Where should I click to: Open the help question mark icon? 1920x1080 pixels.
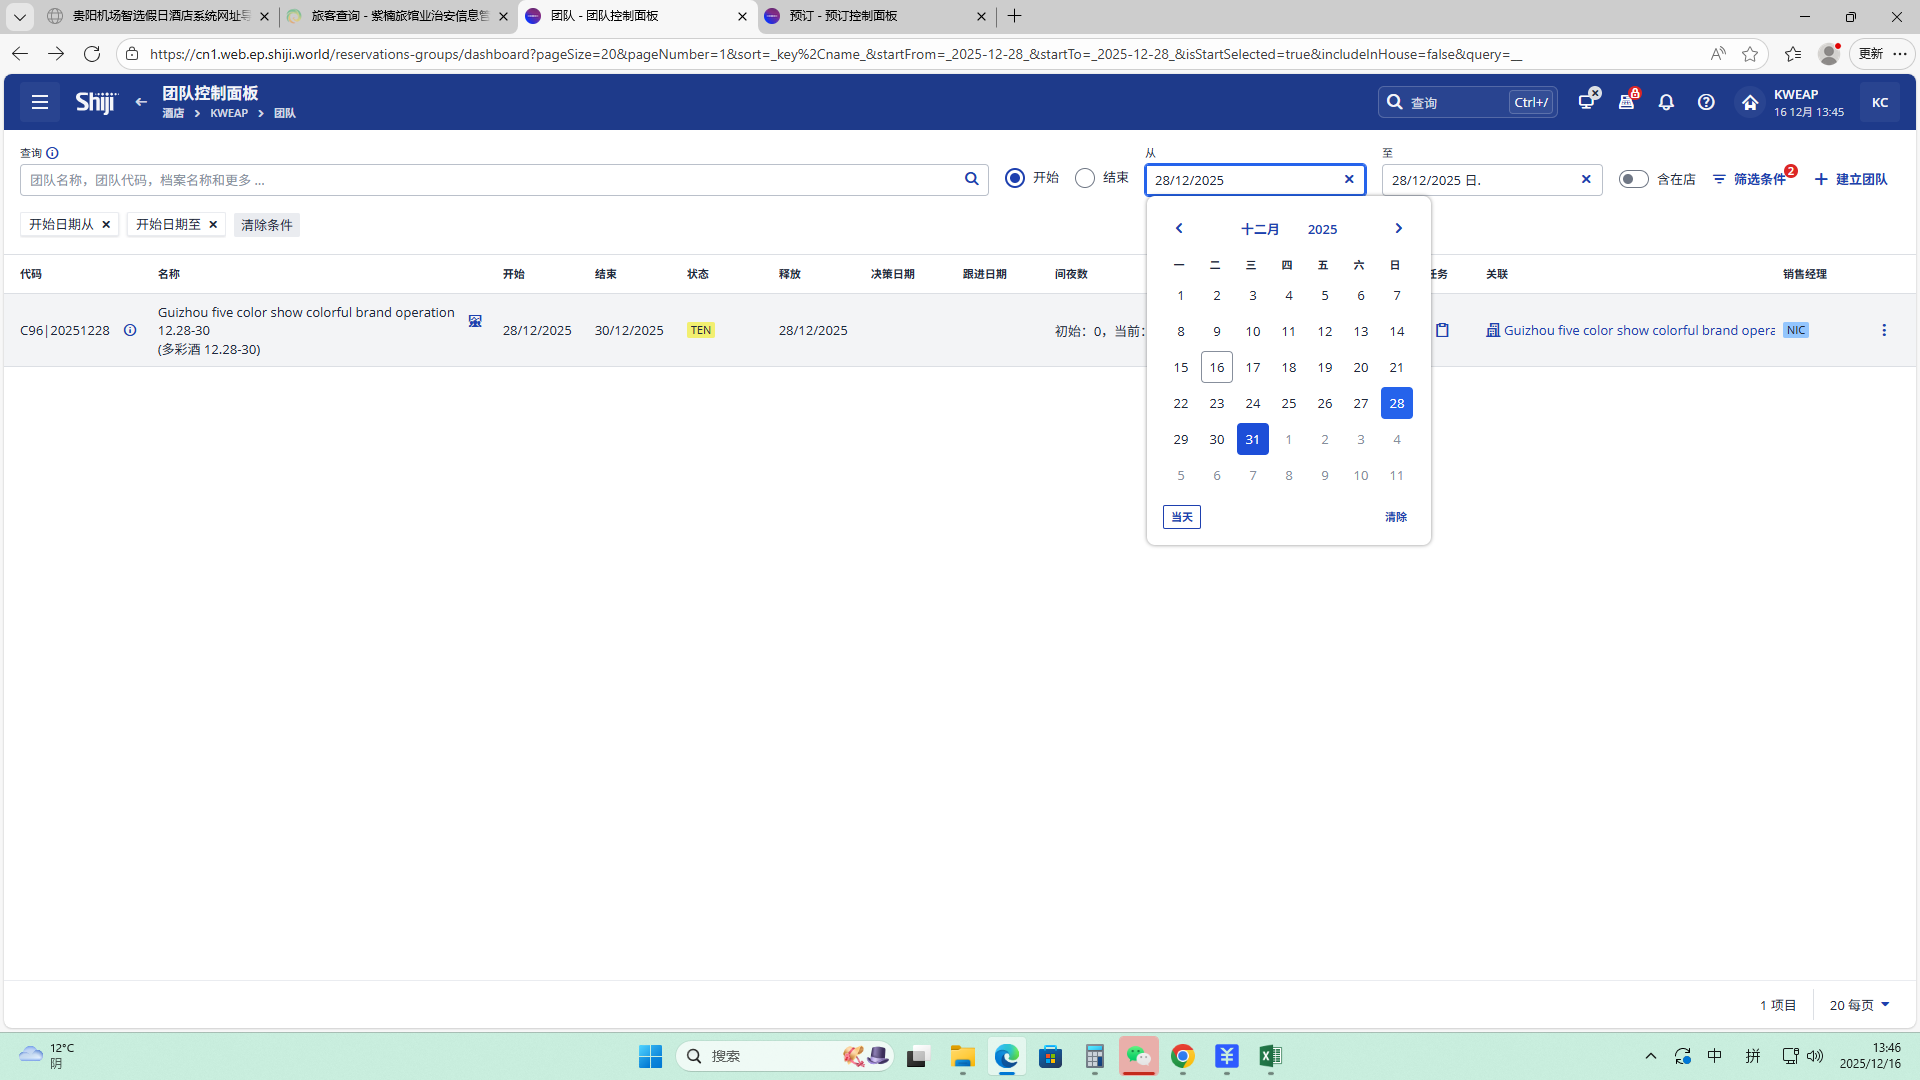pyautogui.click(x=1706, y=102)
